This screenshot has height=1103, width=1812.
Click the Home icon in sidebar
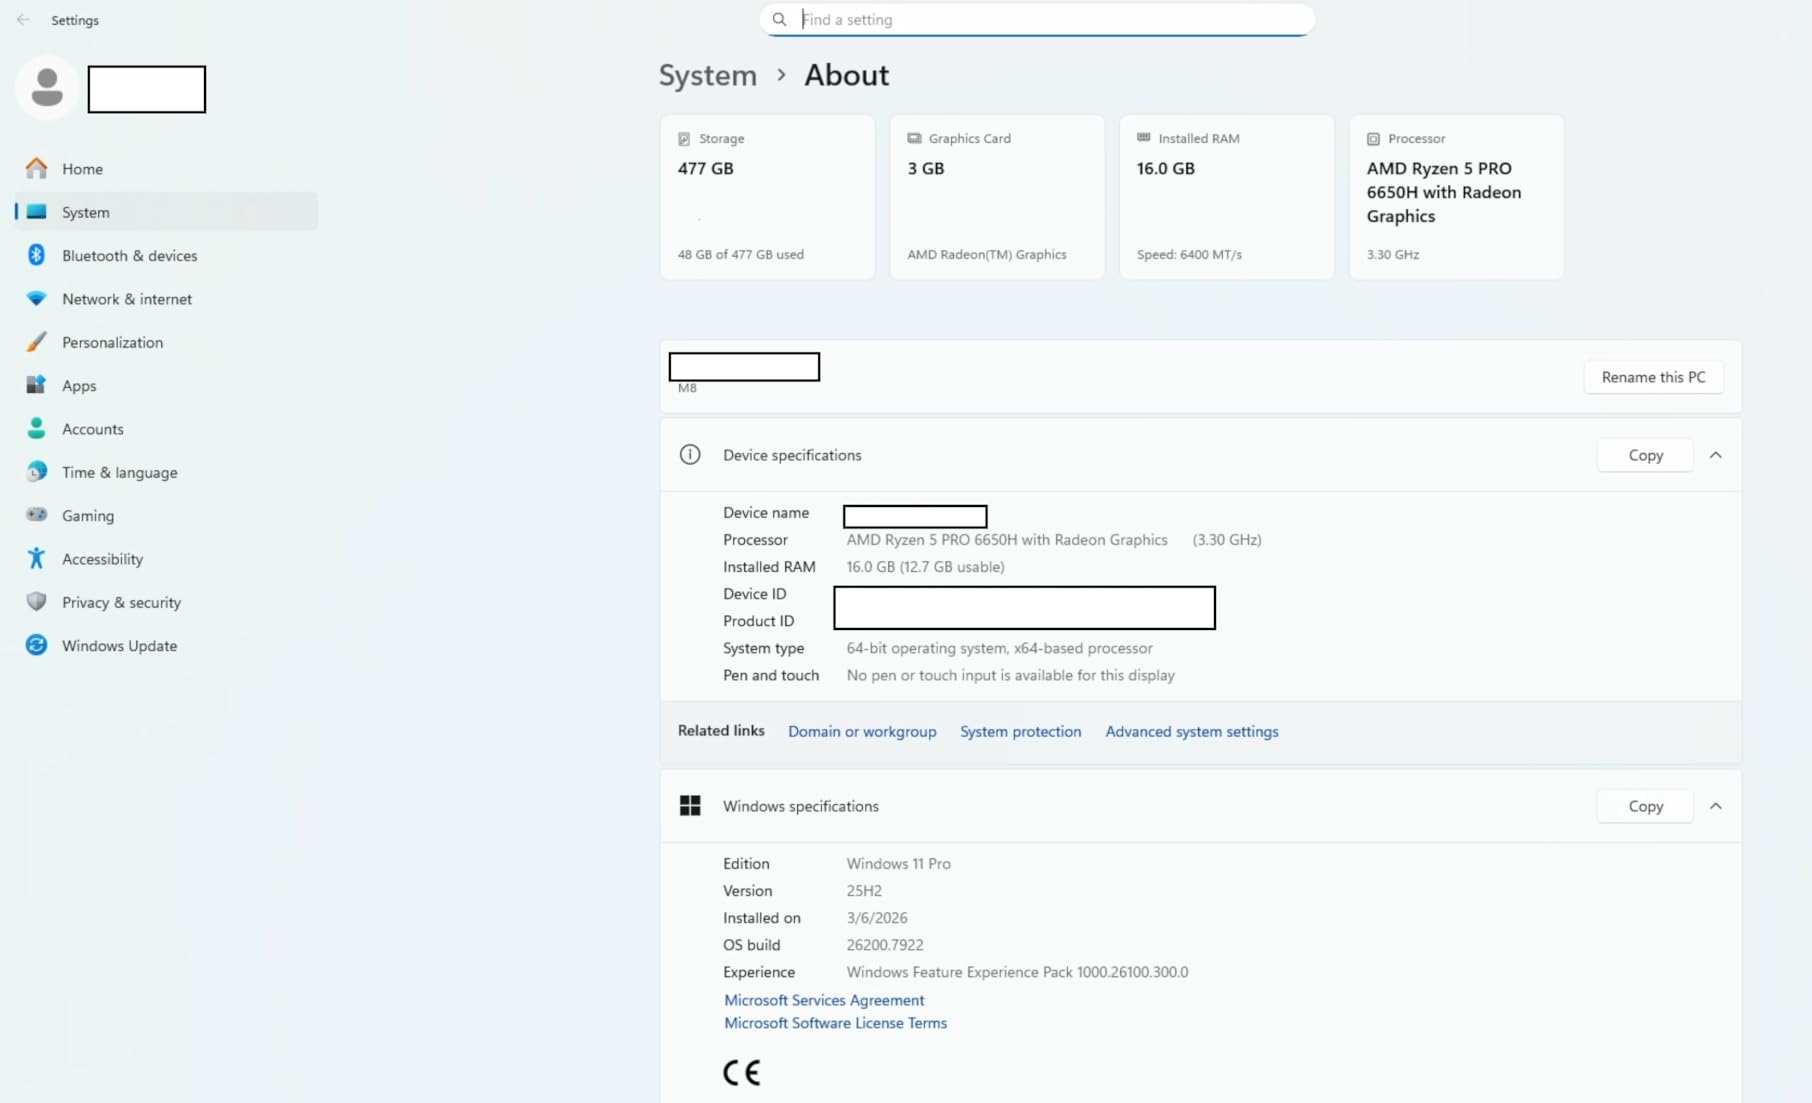(37, 169)
